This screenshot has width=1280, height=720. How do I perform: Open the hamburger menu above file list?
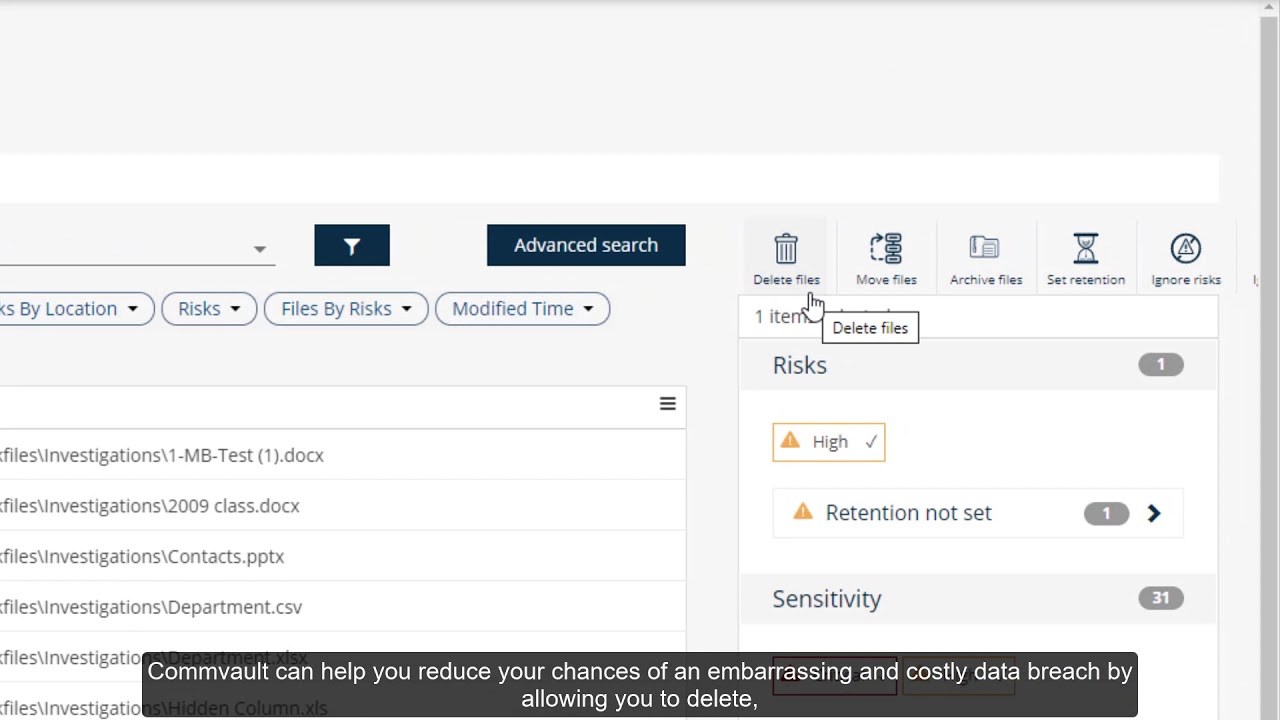(668, 404)
